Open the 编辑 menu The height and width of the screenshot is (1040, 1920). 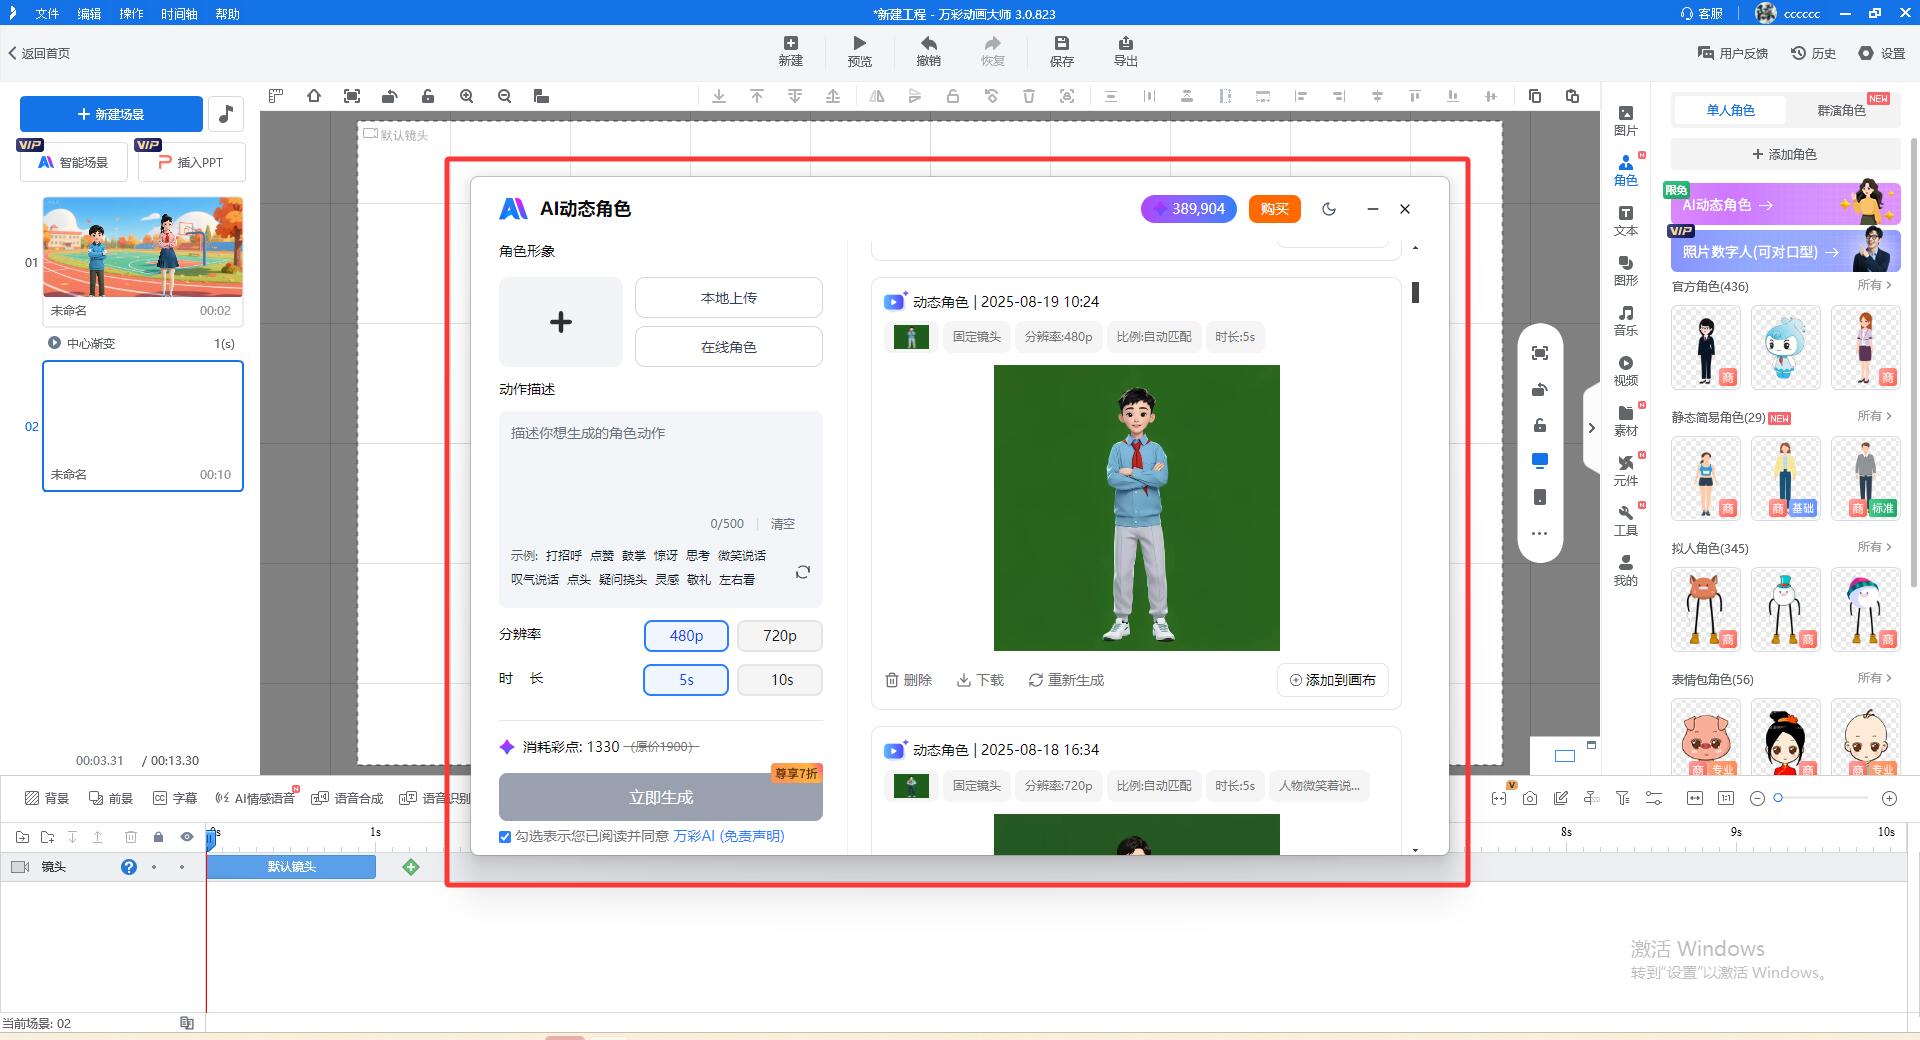[89, 14]
